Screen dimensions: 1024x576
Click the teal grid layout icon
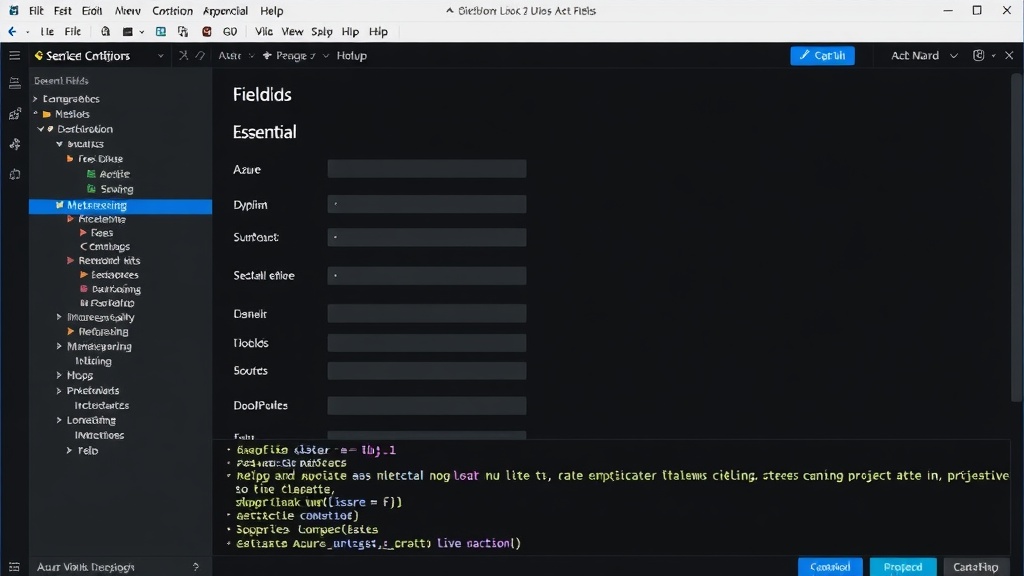pos(161,31)
